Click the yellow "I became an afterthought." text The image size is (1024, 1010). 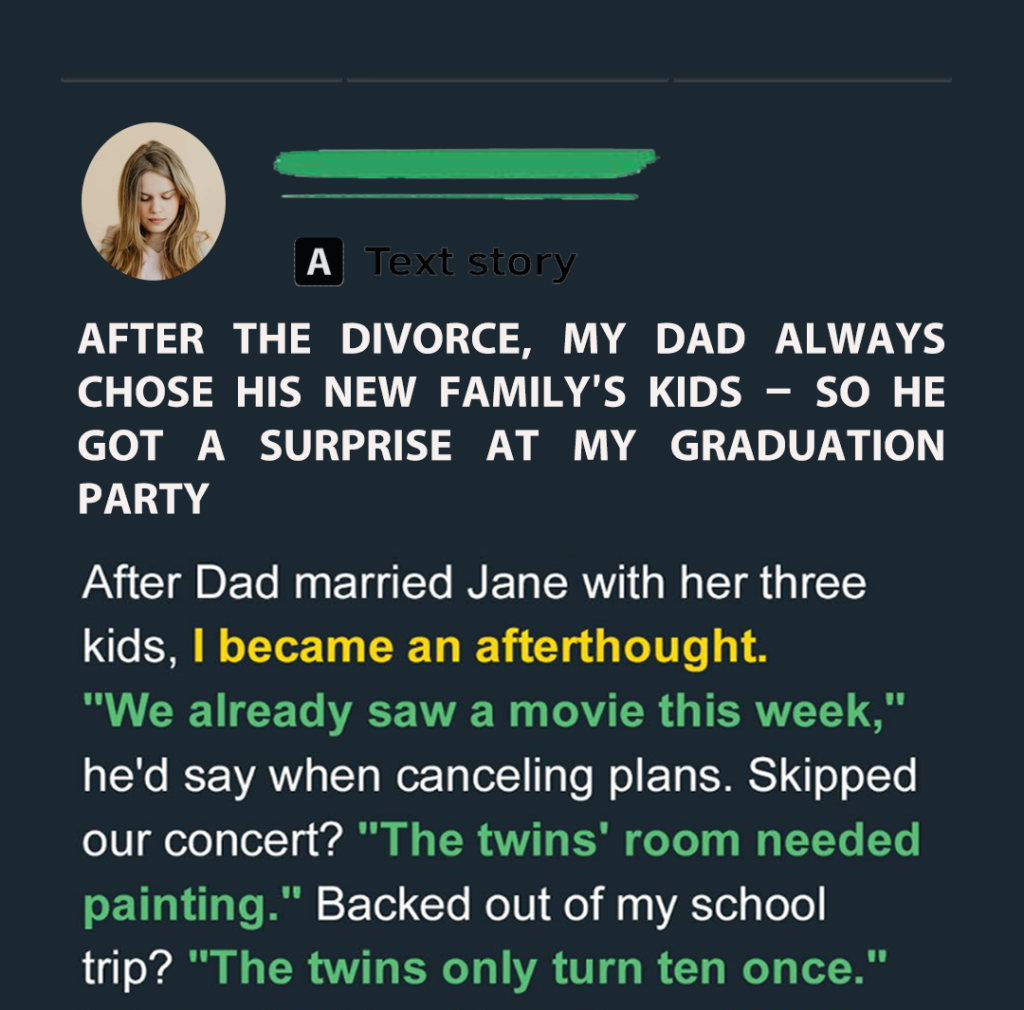tap(480, 646)
